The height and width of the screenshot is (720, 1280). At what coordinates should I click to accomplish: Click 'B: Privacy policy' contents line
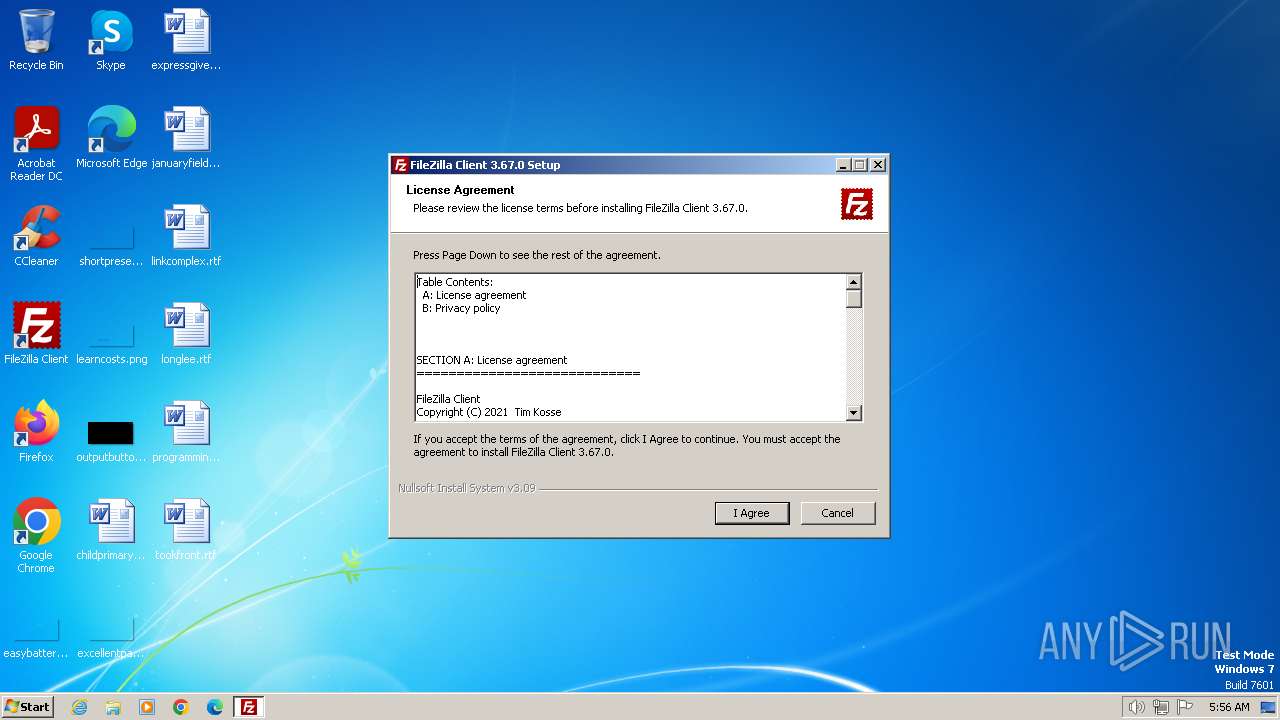(461, 308)
